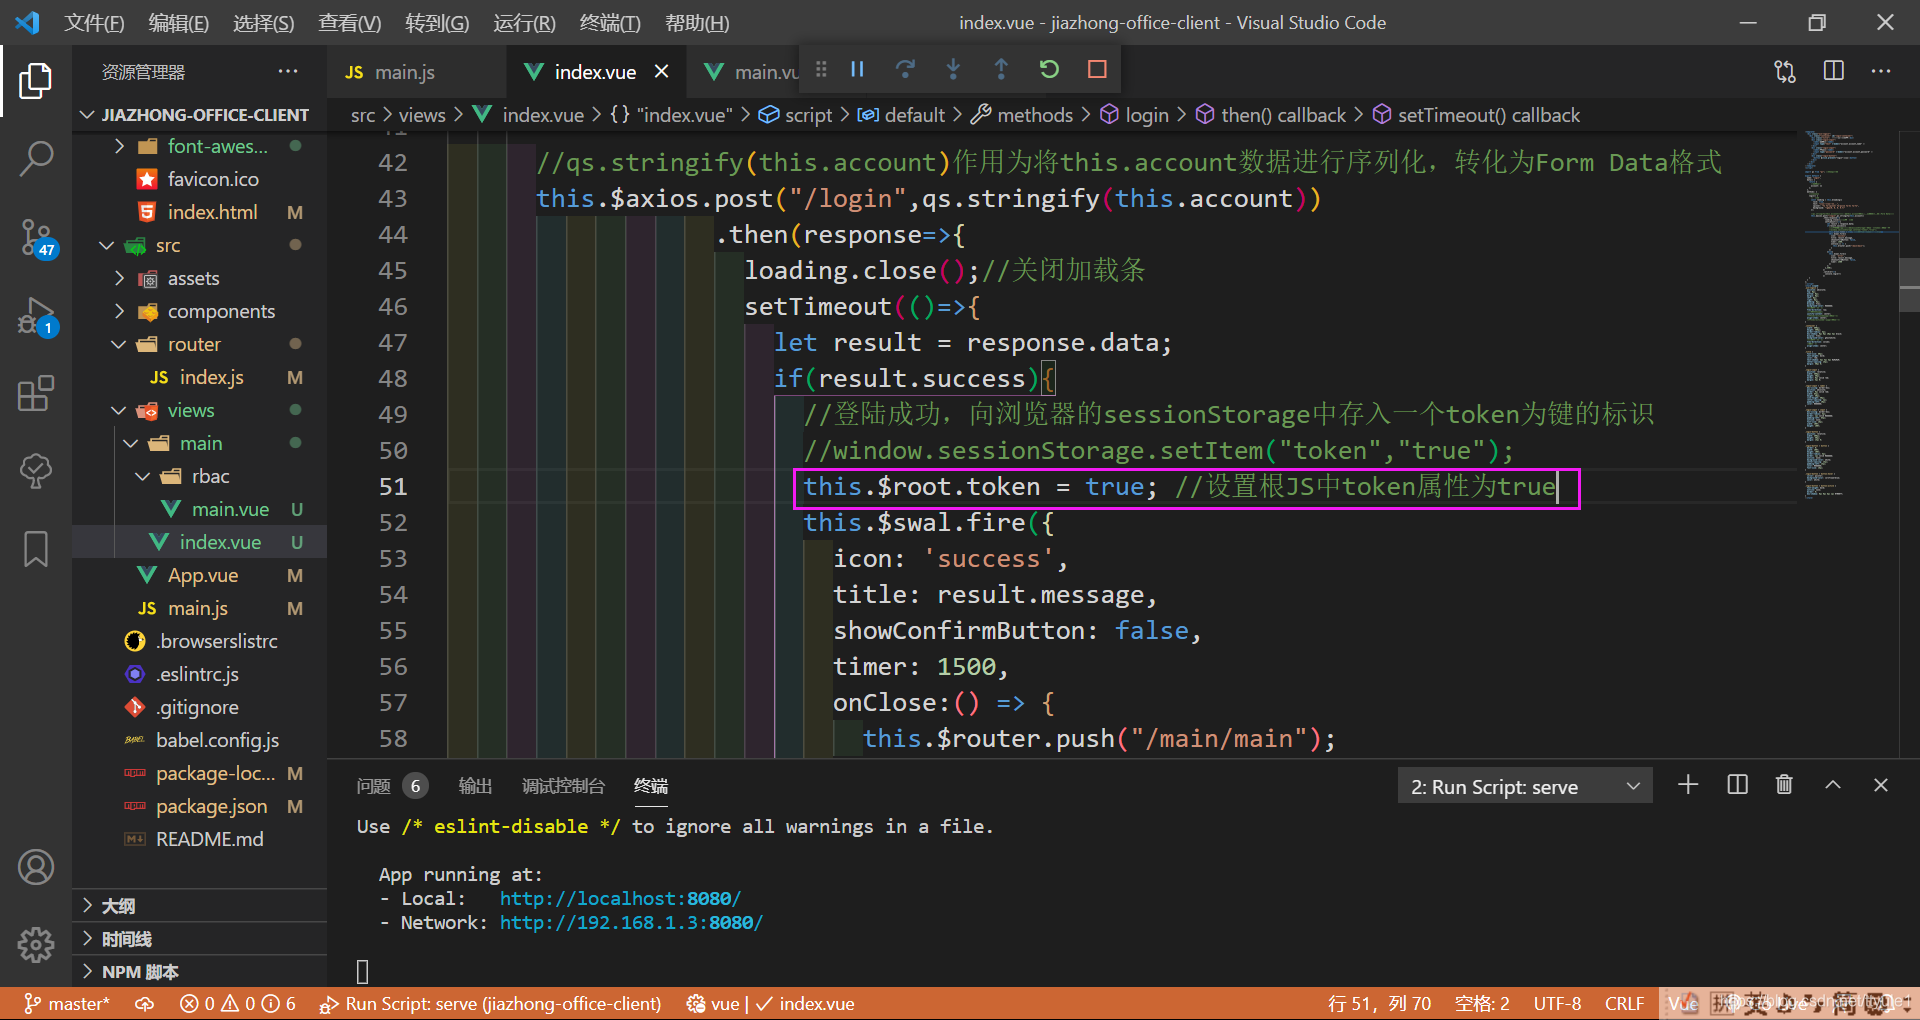Open the 查看(V) menu

click(x=349, y=22)
